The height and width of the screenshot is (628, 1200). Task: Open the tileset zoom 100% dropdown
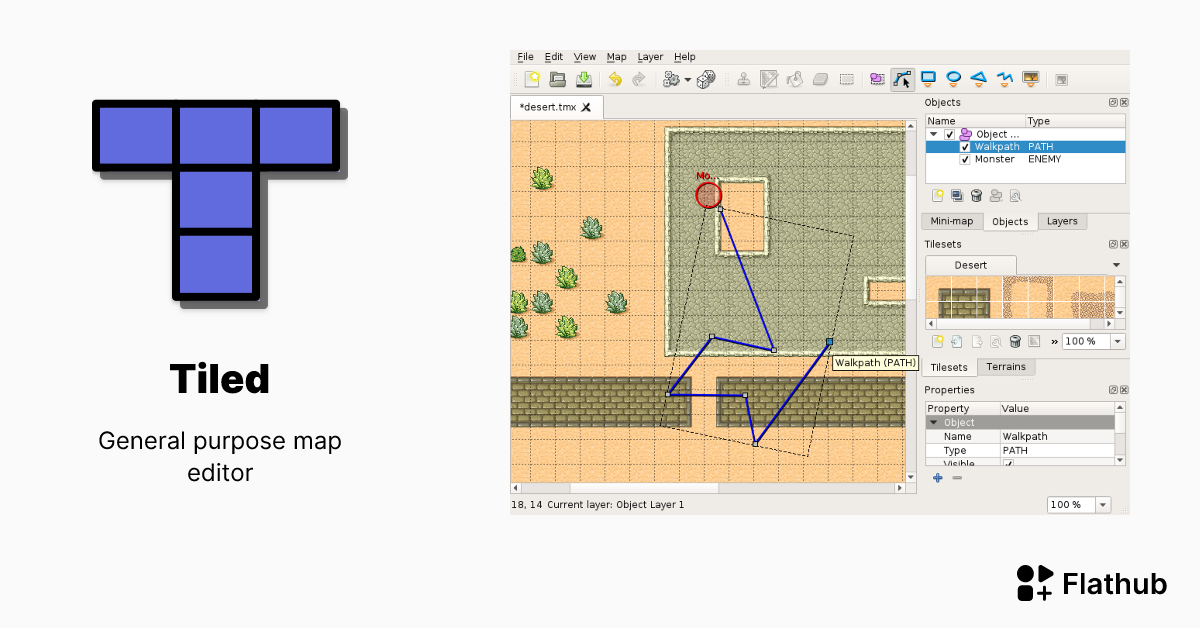click(x=1117, y=342)
